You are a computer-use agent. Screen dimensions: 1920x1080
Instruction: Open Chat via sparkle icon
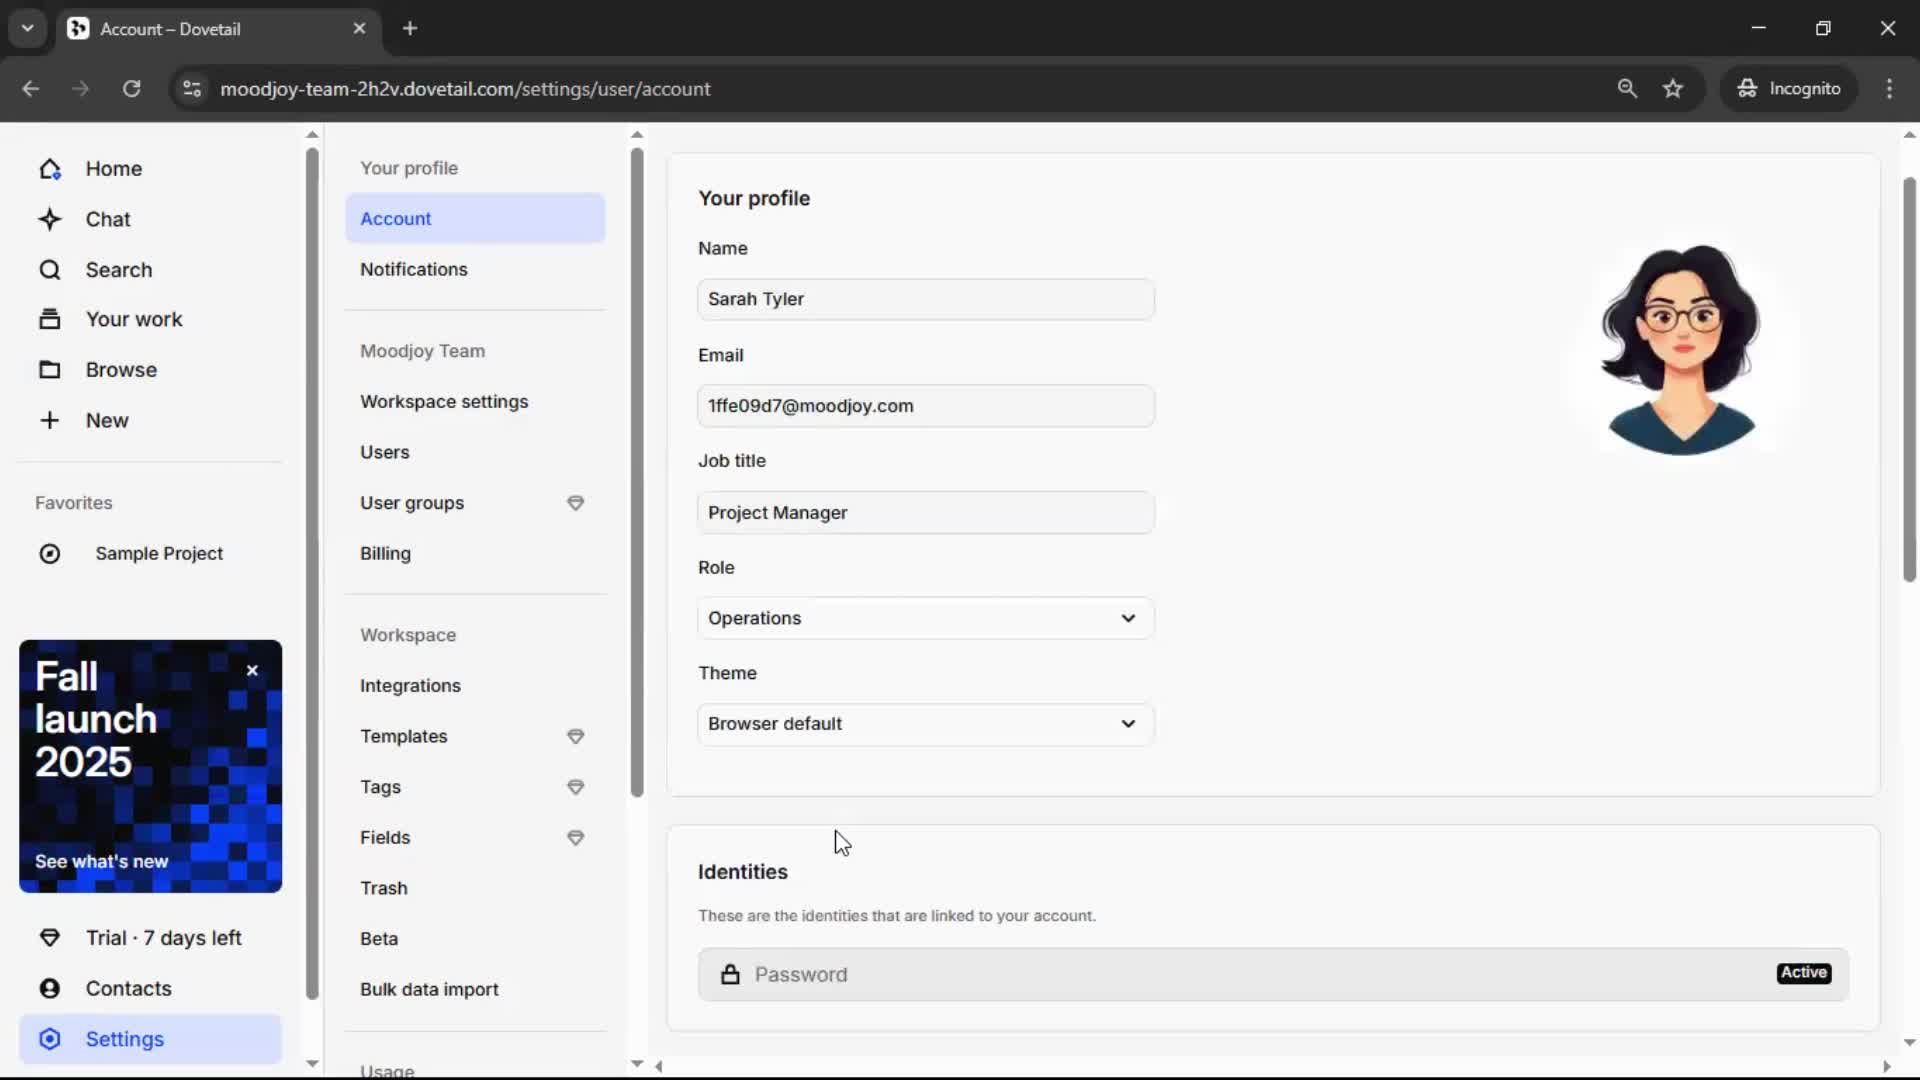pos(50,219)
